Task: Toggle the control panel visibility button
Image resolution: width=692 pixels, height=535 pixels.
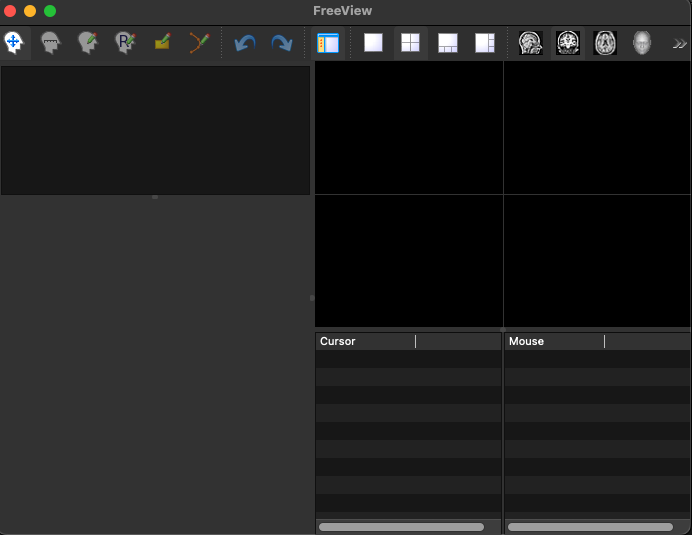Action: [x=328, y=43]
